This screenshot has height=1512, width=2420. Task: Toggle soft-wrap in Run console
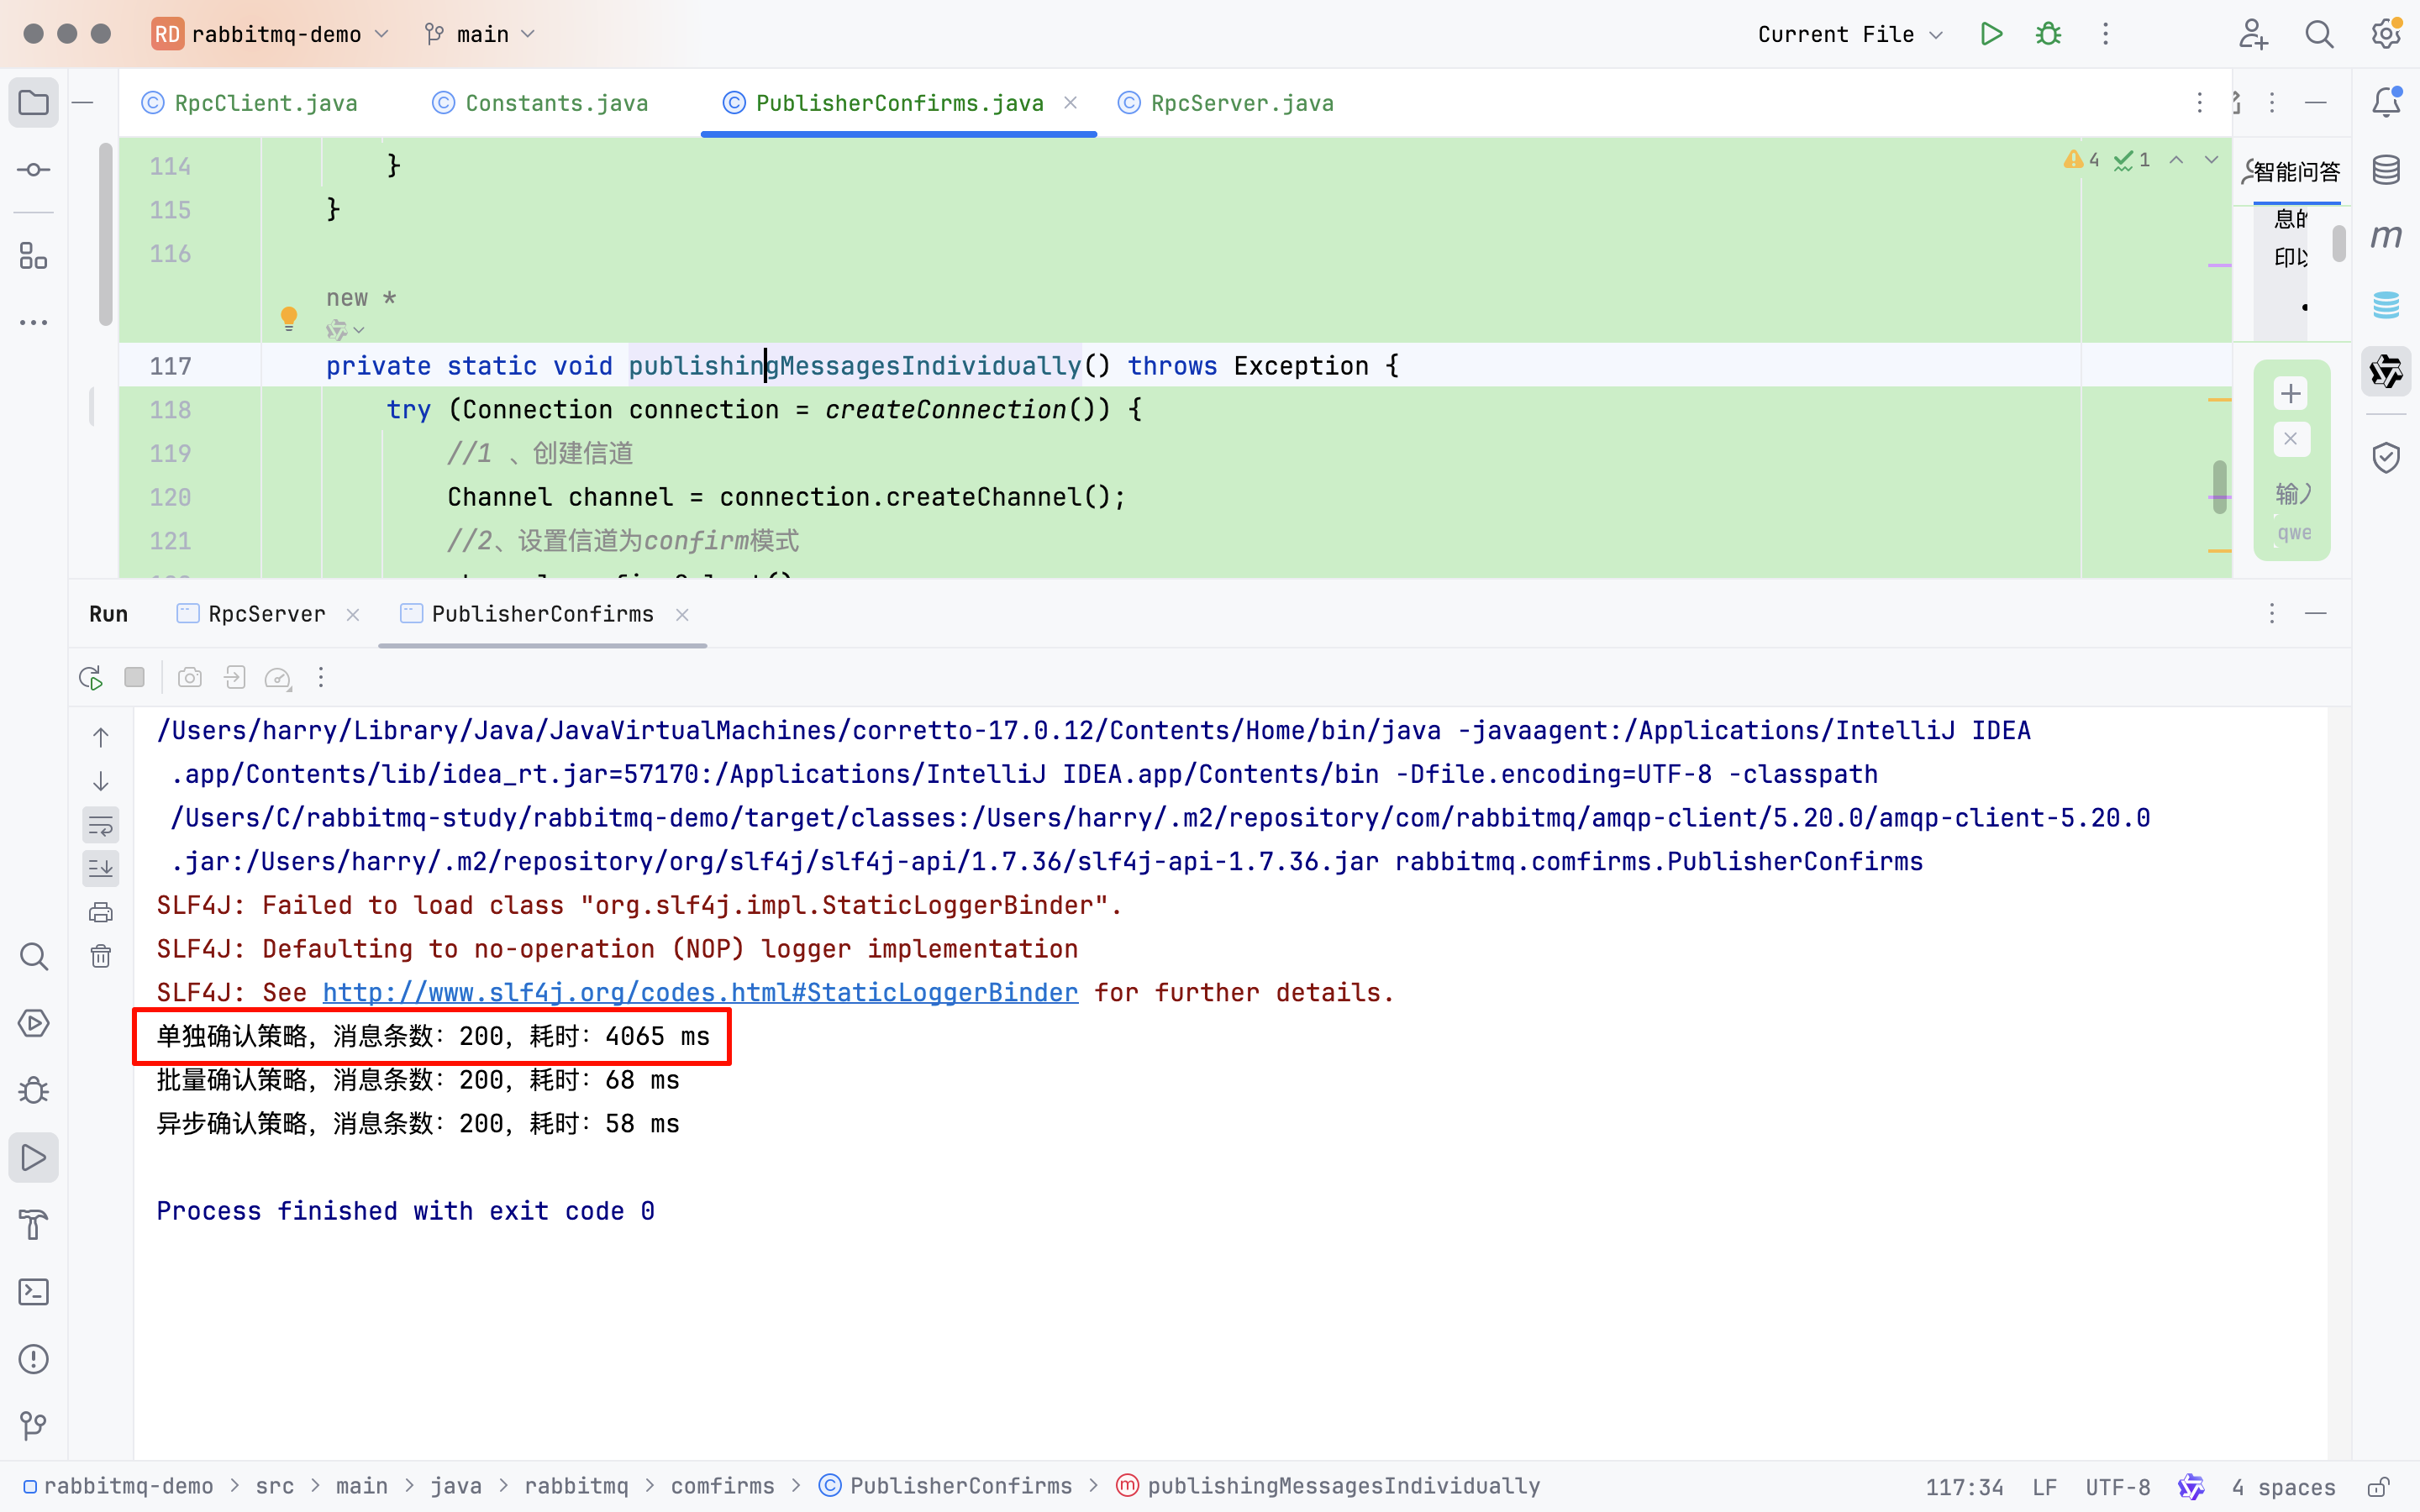(x=101, y=825)
